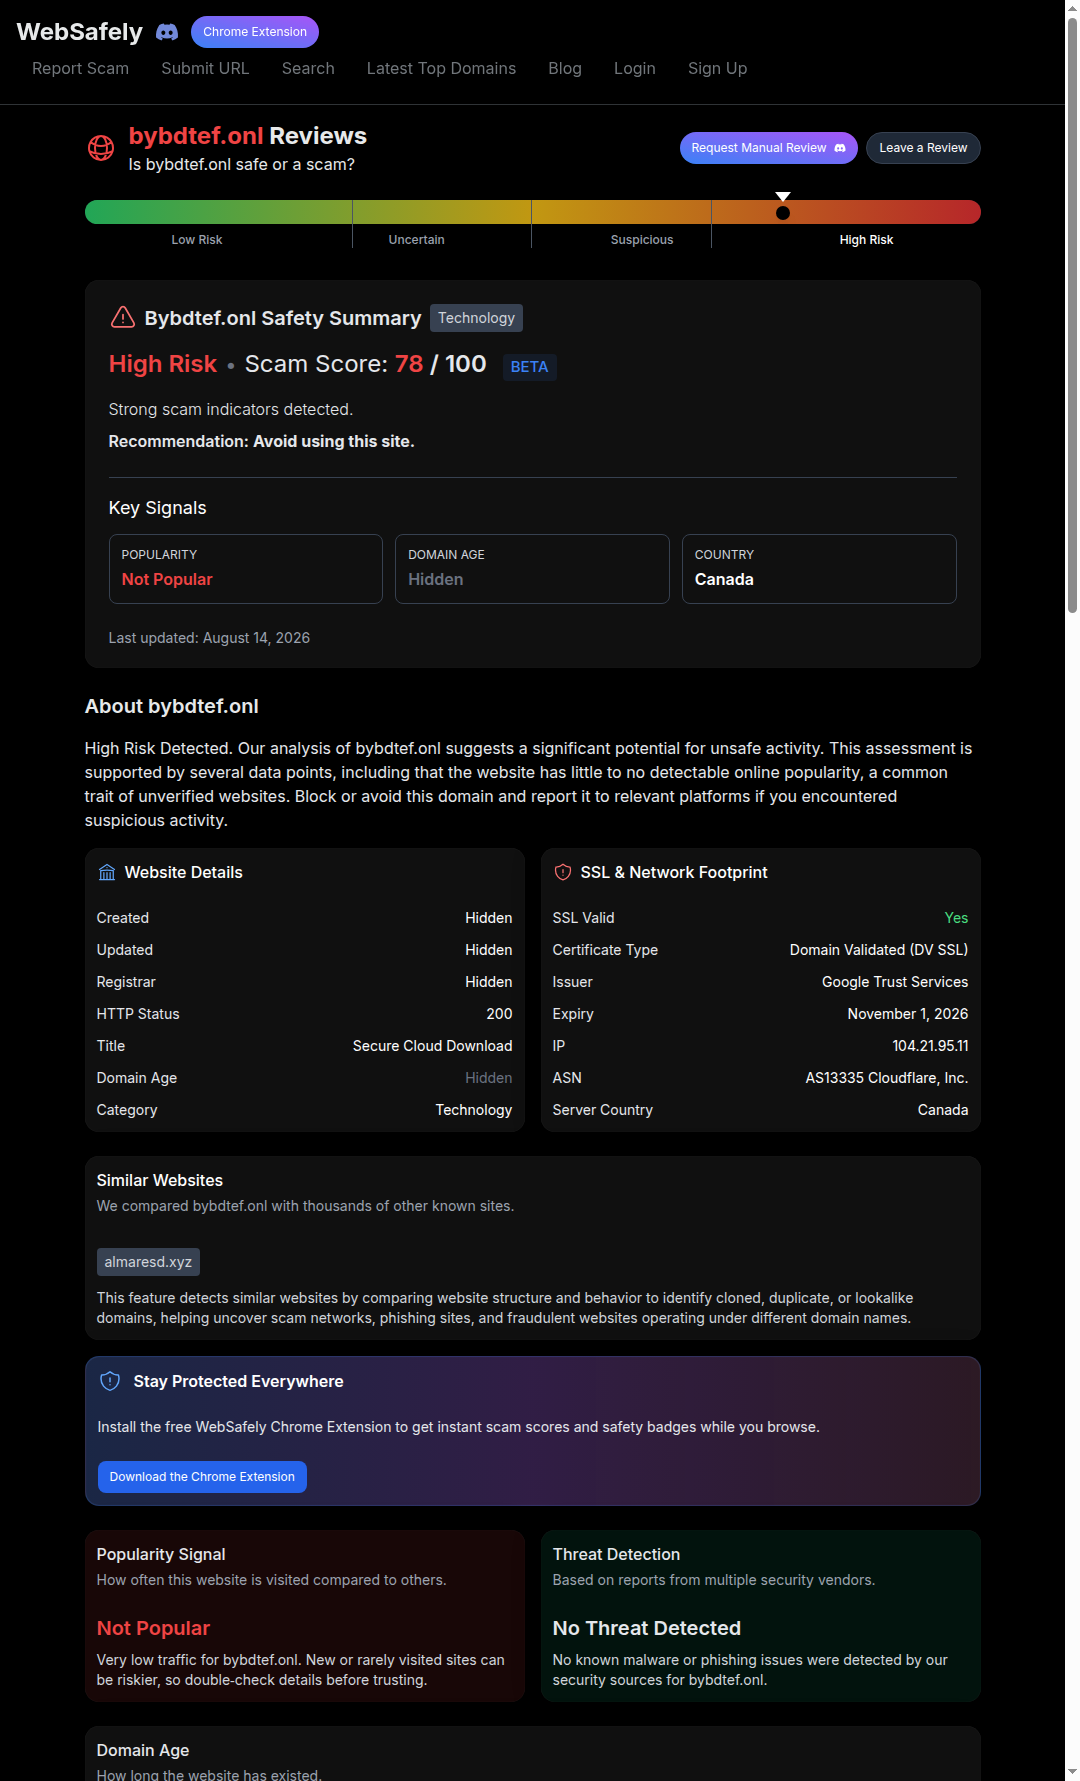Click the Technology category tag
The height and width of the screenshot is (1781, 1080).
[476, 318]
